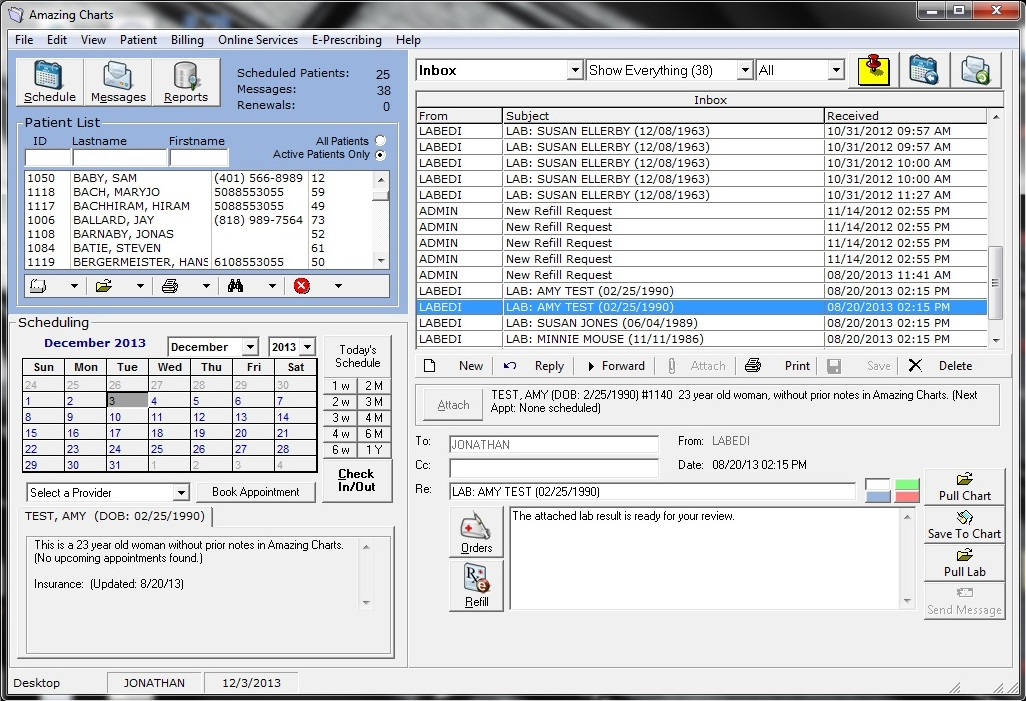1026x701 pixels.
Task: Select the Active Patients Only radio button
Action: point(380,155)
